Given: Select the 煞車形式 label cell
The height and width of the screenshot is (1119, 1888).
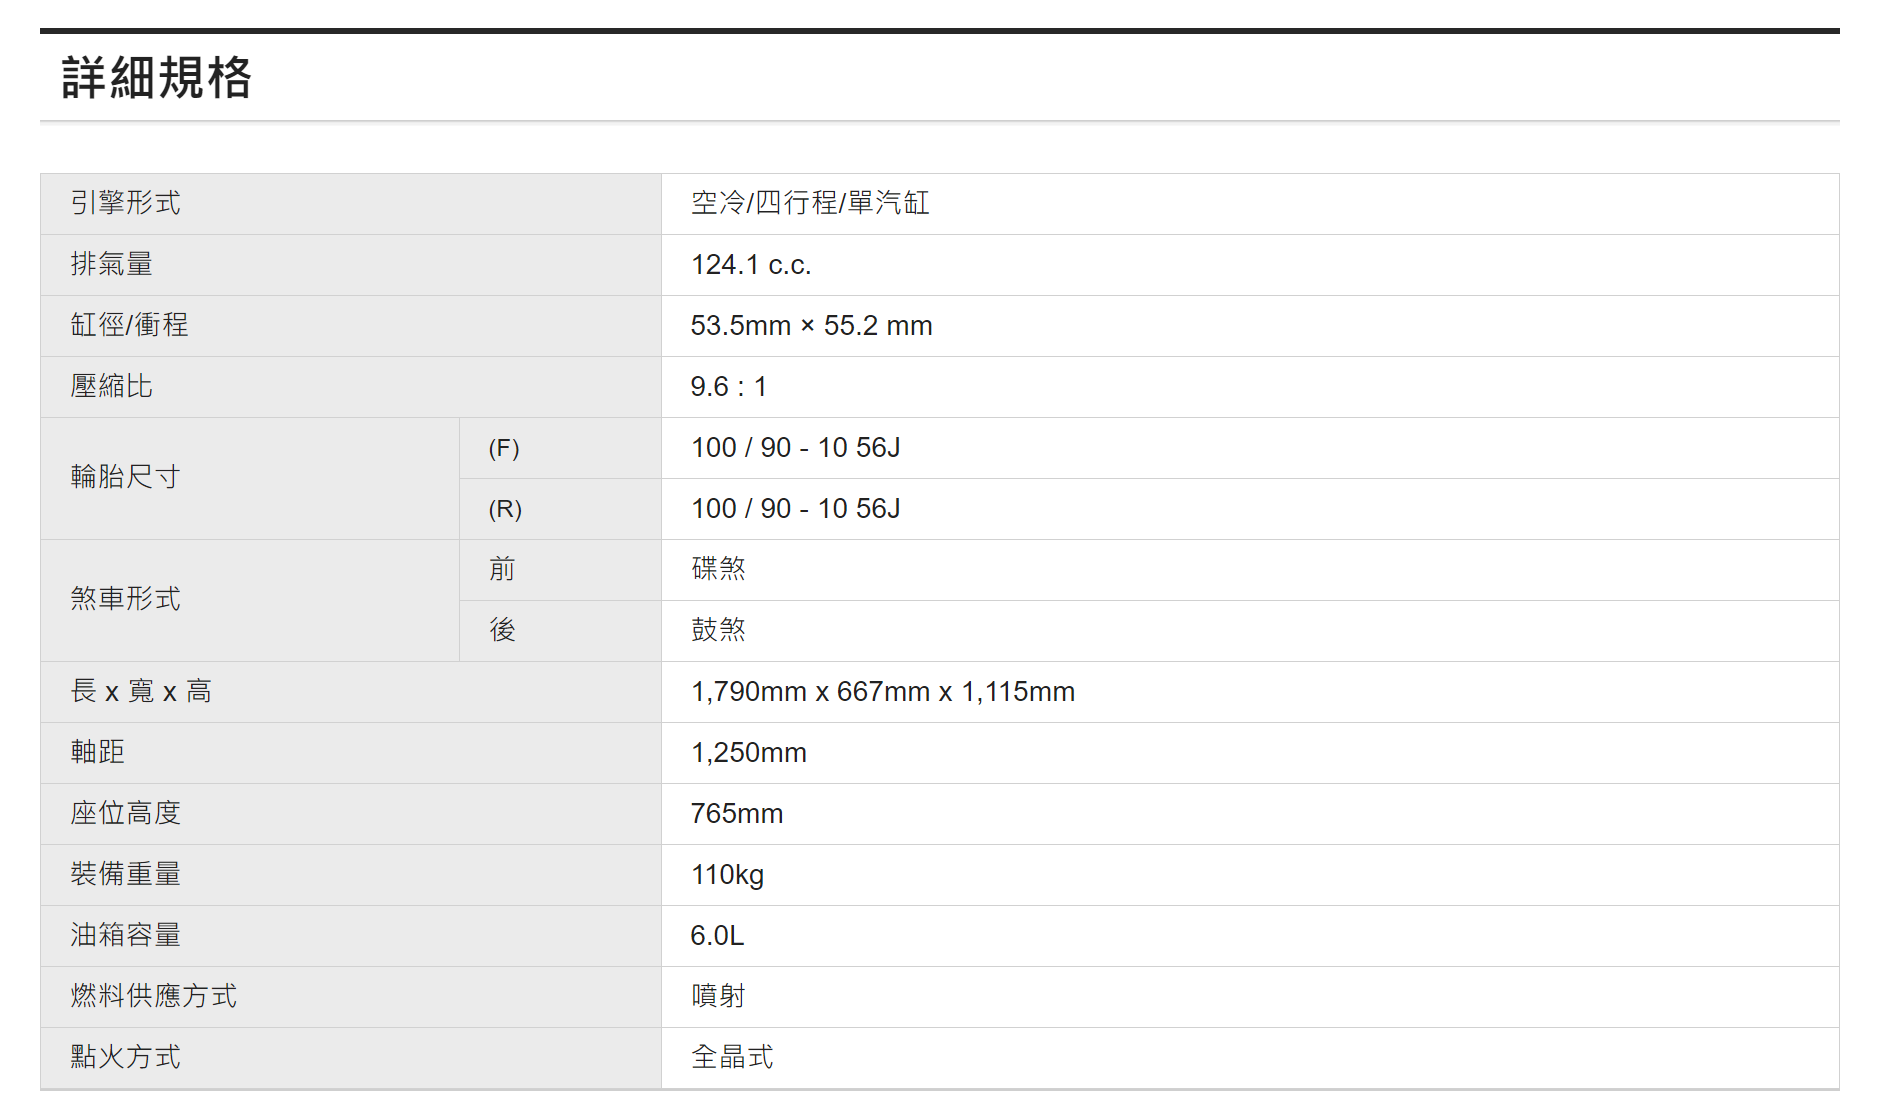Looking at the screenshot, I should pos(126,600).
